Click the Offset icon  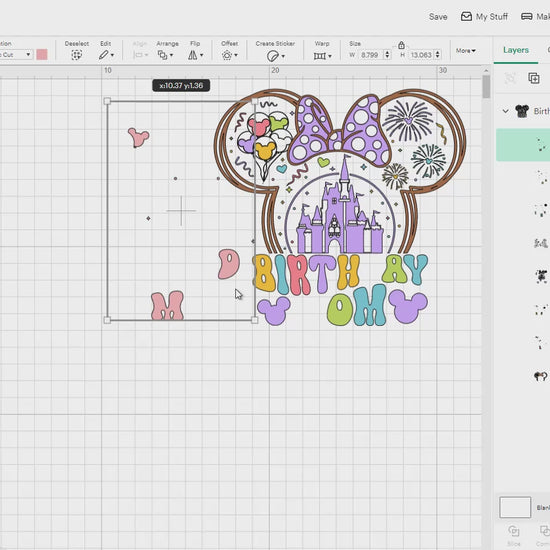pos(227,55)
